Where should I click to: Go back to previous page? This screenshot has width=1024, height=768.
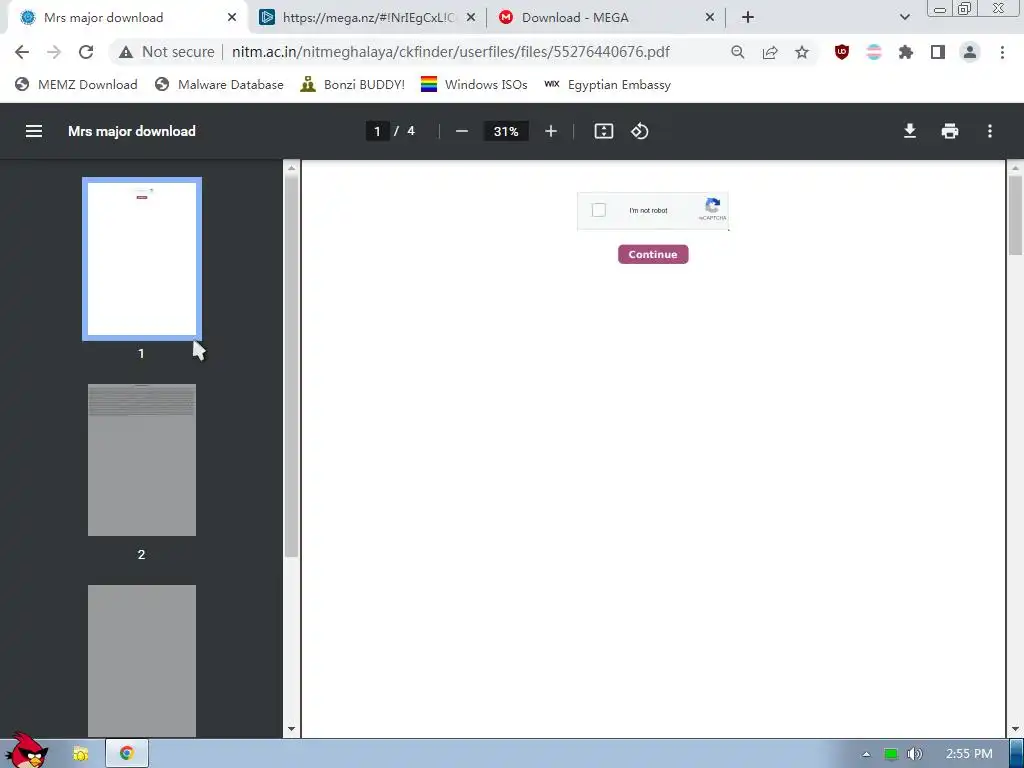coord(22,52)
